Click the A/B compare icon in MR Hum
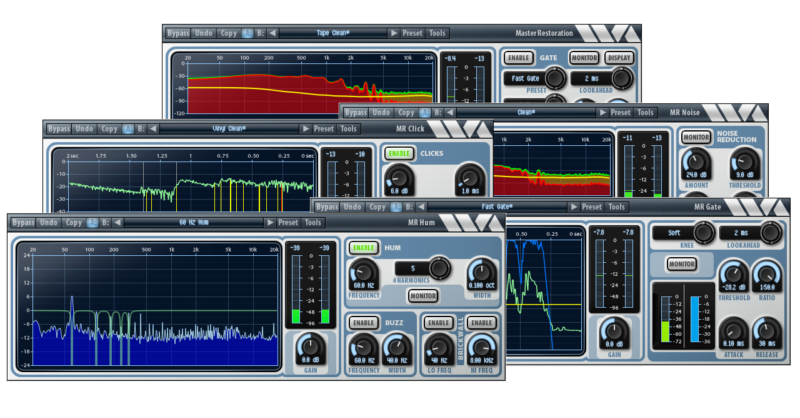800x418 pixels. click(x=92, y=223)
